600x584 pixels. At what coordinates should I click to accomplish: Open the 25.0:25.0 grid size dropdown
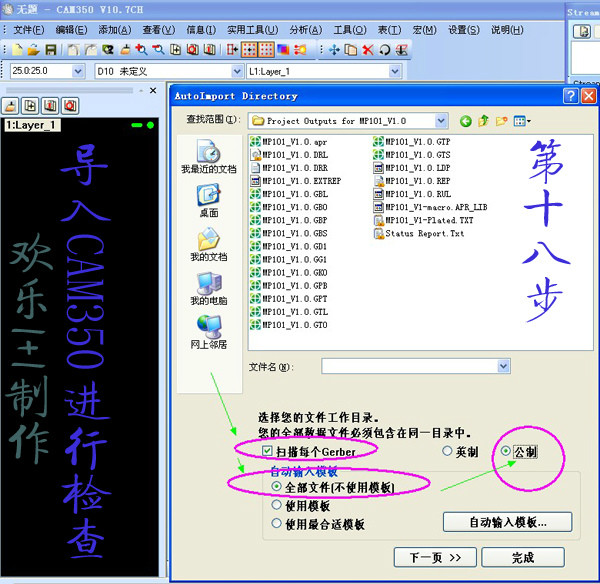pos(78,71)
